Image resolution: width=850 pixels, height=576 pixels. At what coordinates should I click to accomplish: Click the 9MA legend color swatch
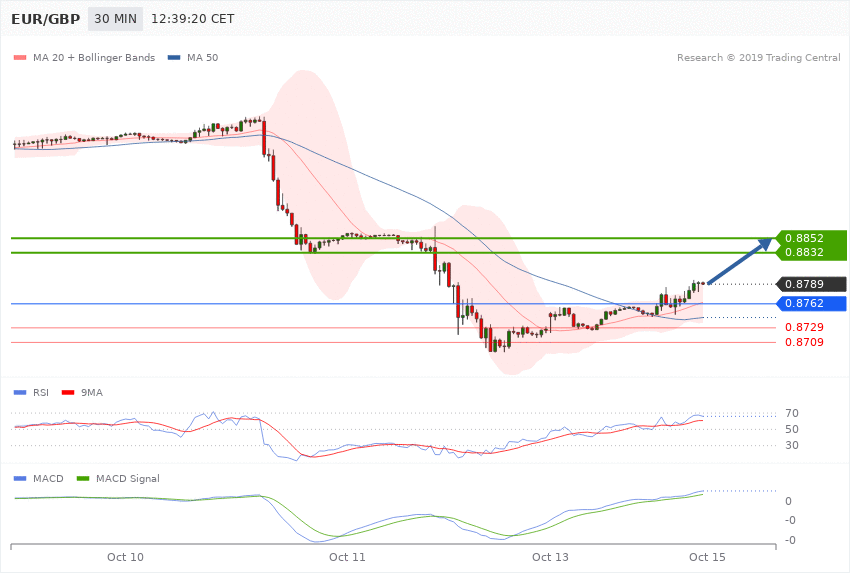(68, 392)
